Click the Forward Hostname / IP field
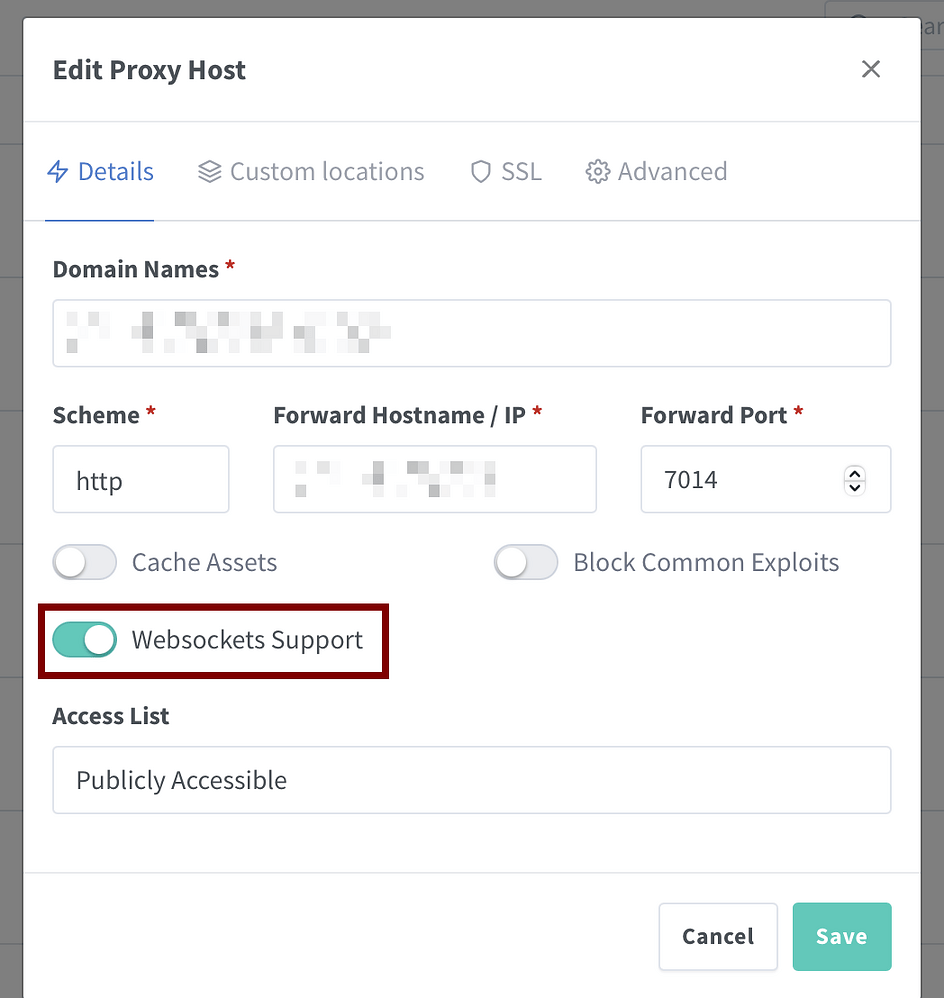This screenshot has height=998, width=944. (x=435, y=480)
